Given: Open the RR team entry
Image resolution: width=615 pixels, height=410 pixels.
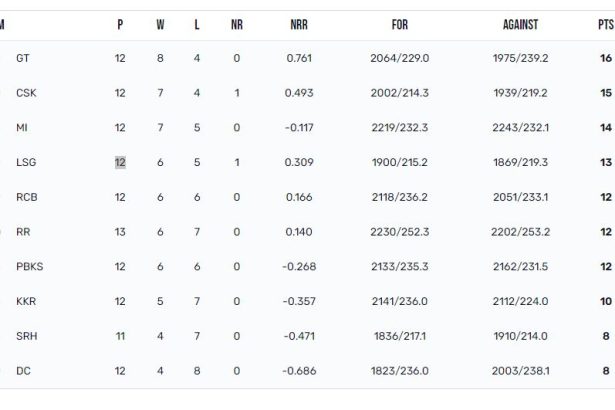Looking at the screenshot, I should (23, 232).
